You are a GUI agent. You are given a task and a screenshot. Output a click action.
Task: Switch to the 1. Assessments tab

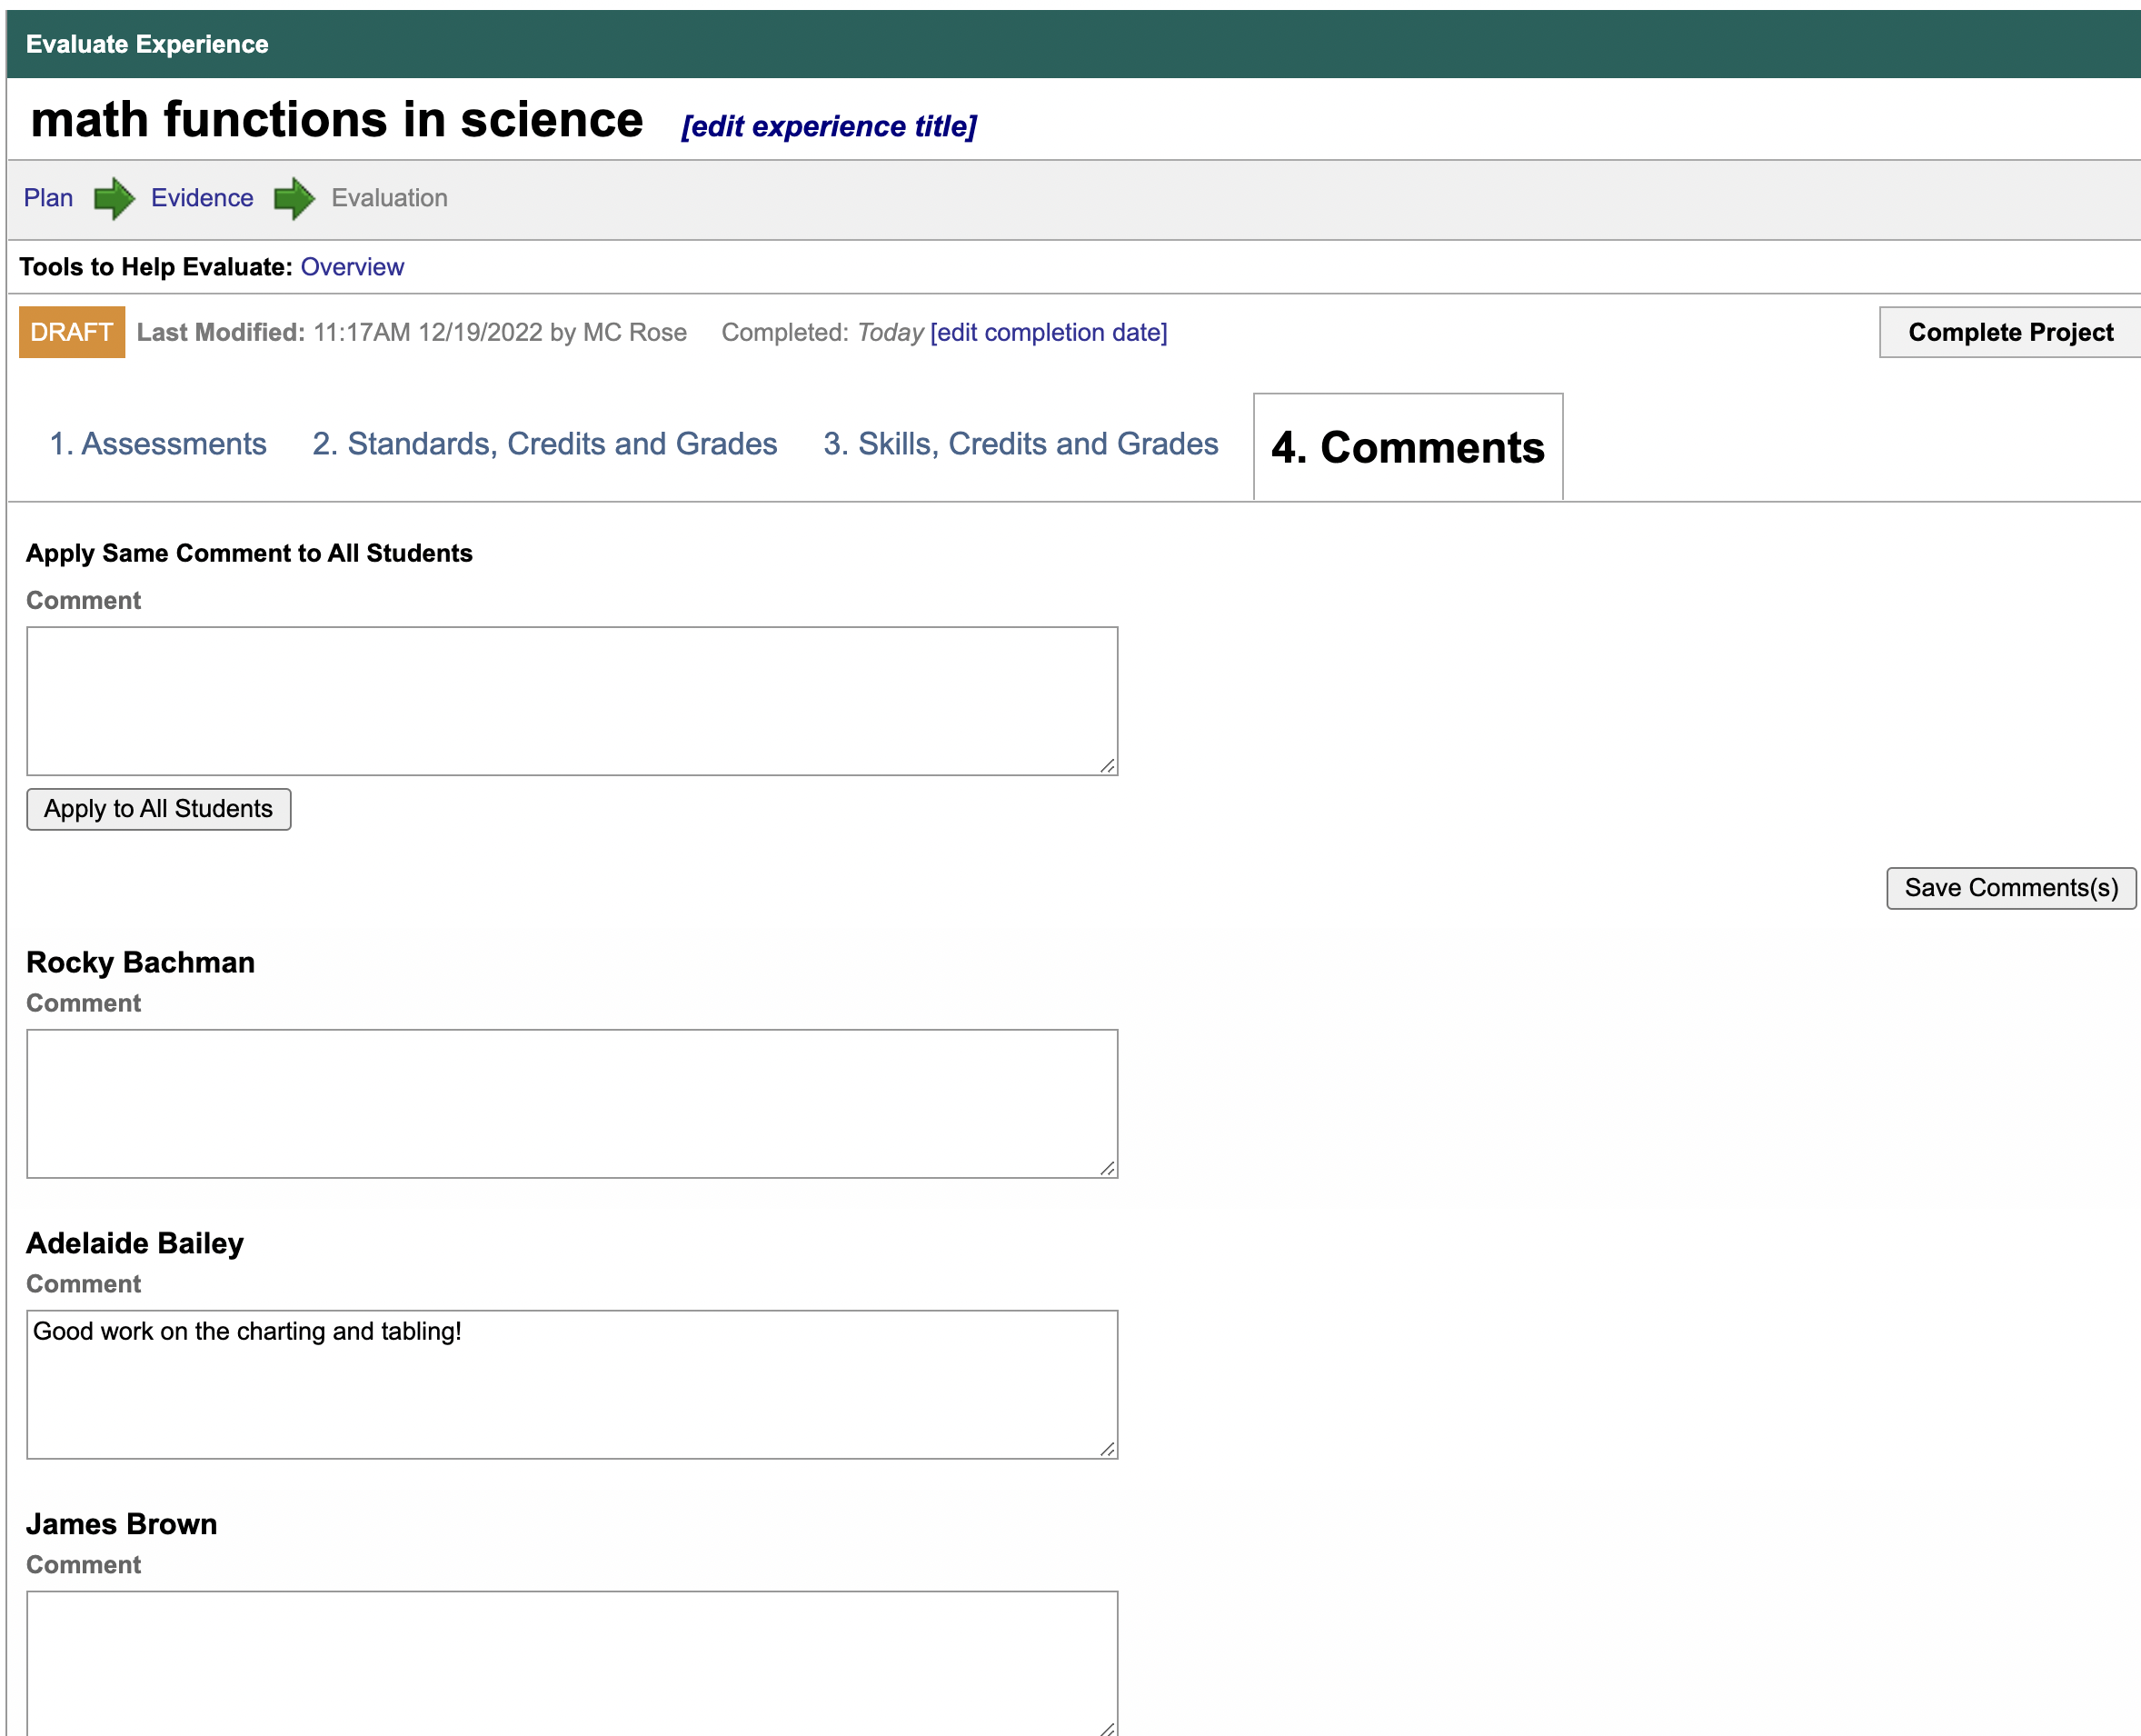point(158,444)
